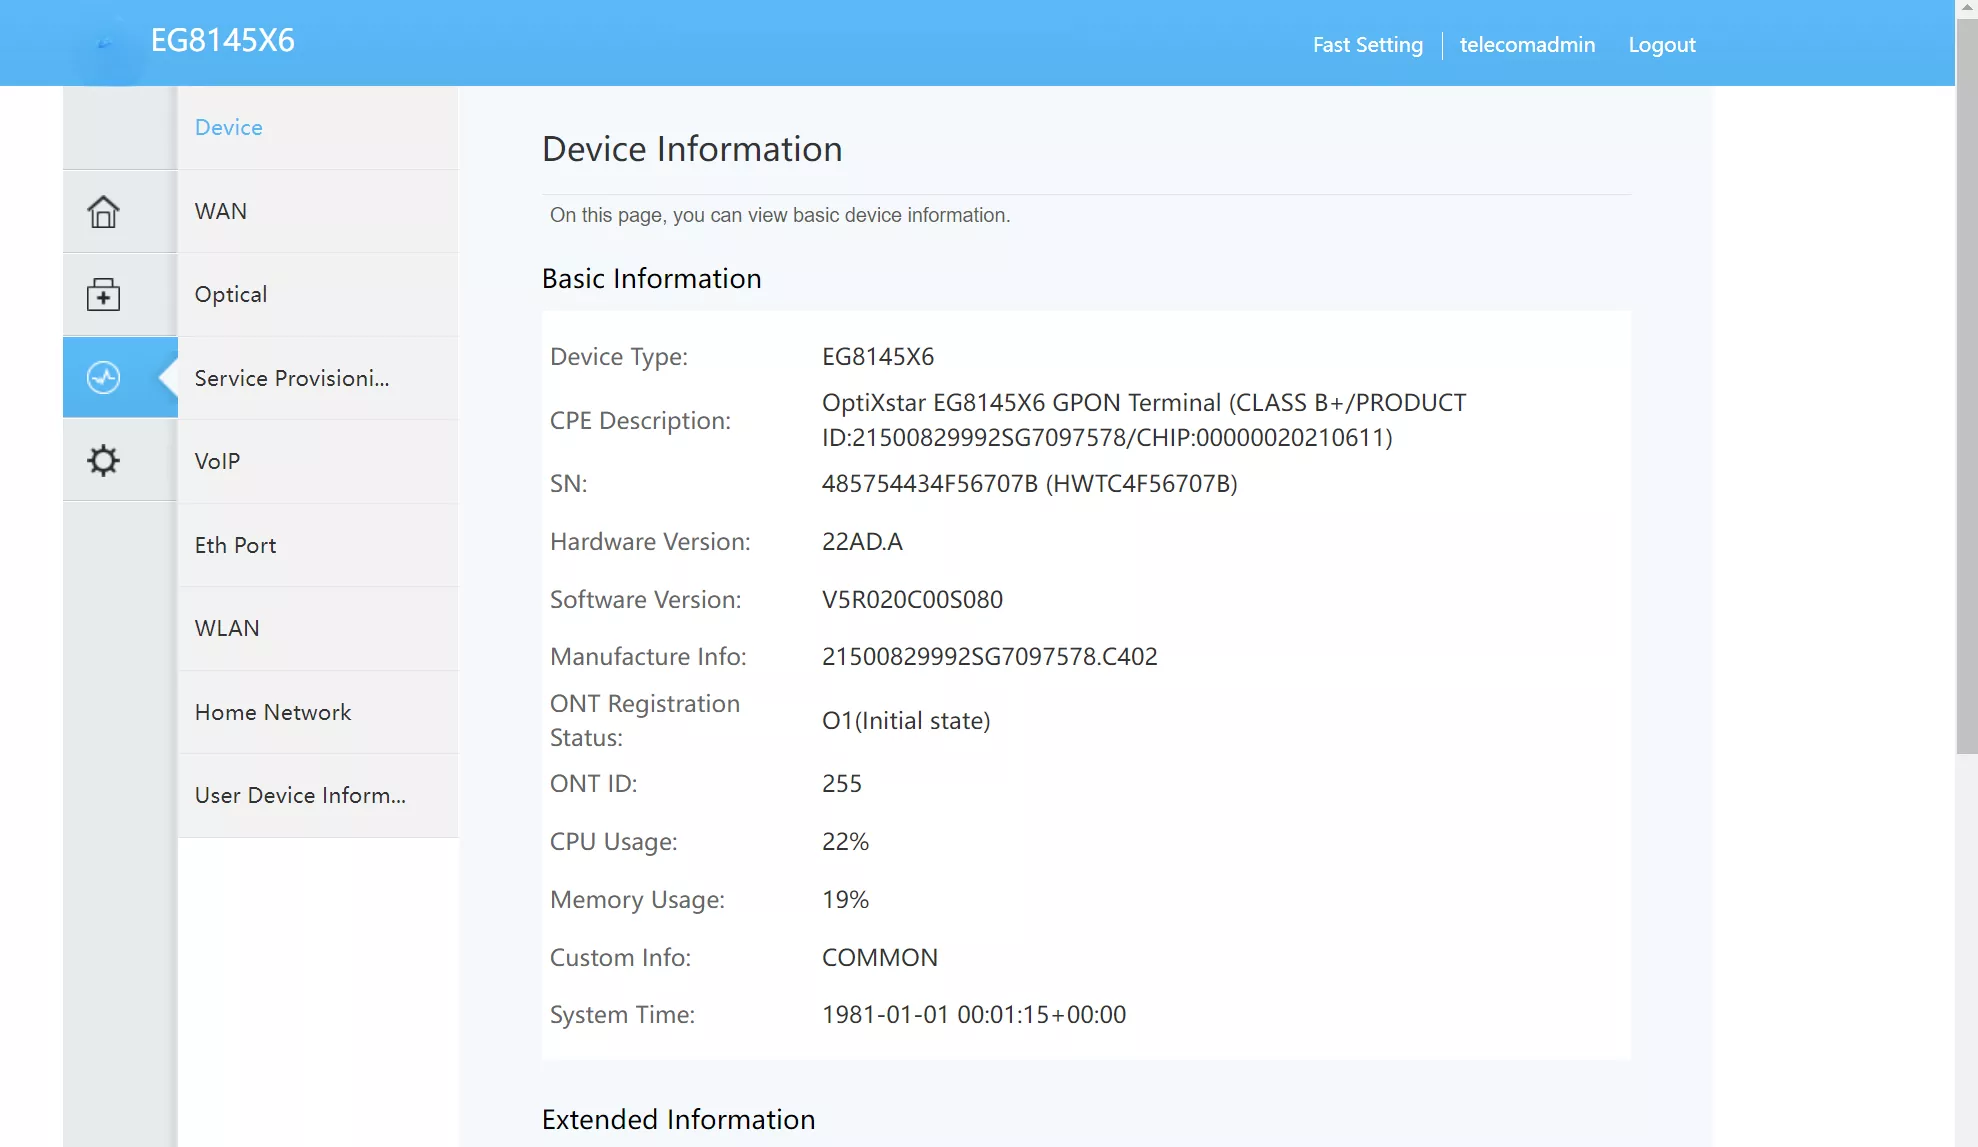The height and width of the screenshot is (1147, 1978).
Task: Go to VoIP information
Action: point(318,461)
